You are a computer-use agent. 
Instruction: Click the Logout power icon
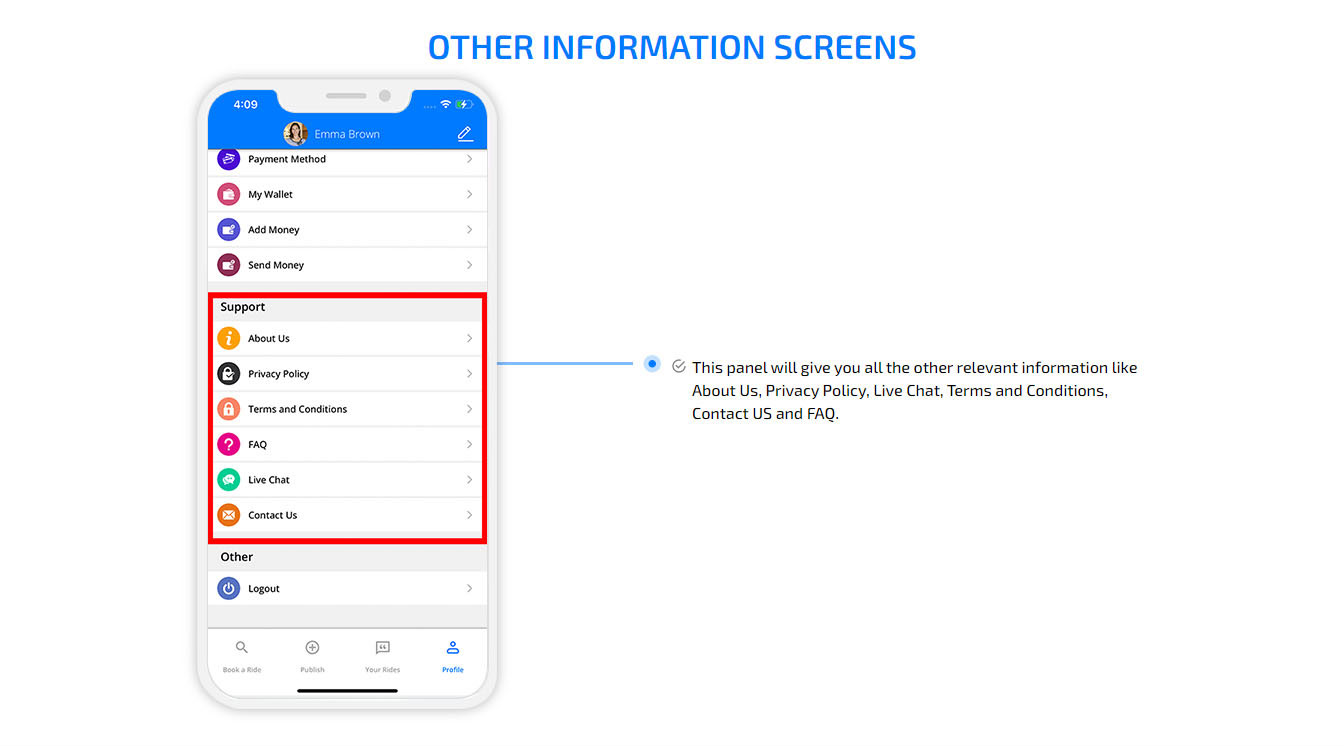[x=229, y=589]
